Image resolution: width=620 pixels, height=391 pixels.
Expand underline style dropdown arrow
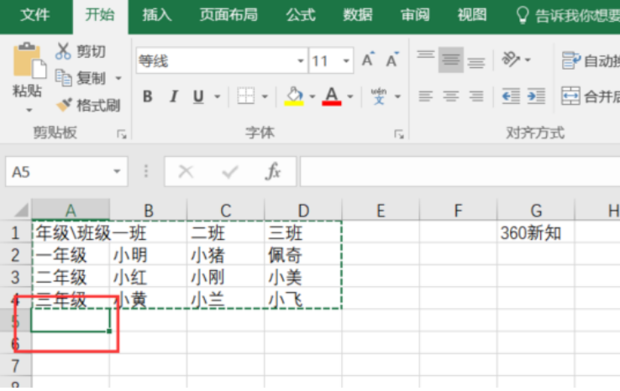pos(217,96)
